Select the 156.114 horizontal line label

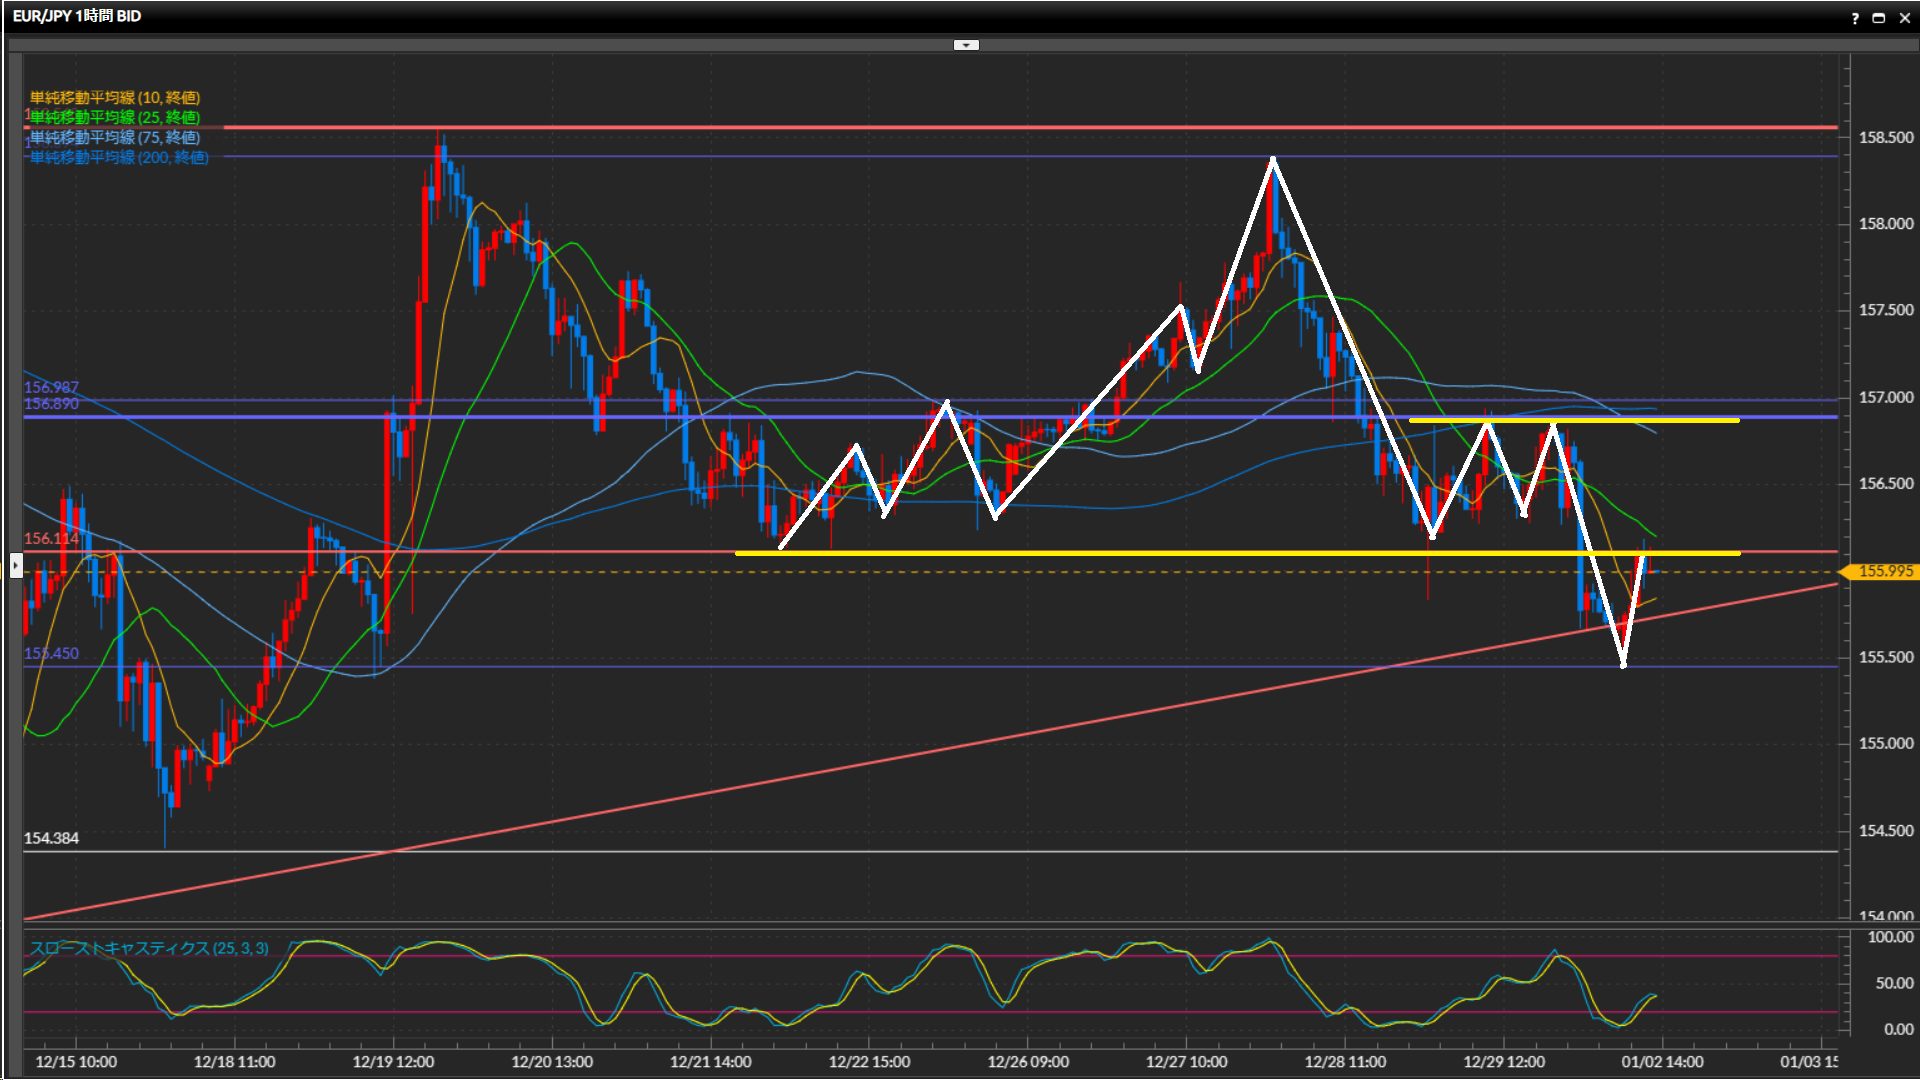point(51,538)
